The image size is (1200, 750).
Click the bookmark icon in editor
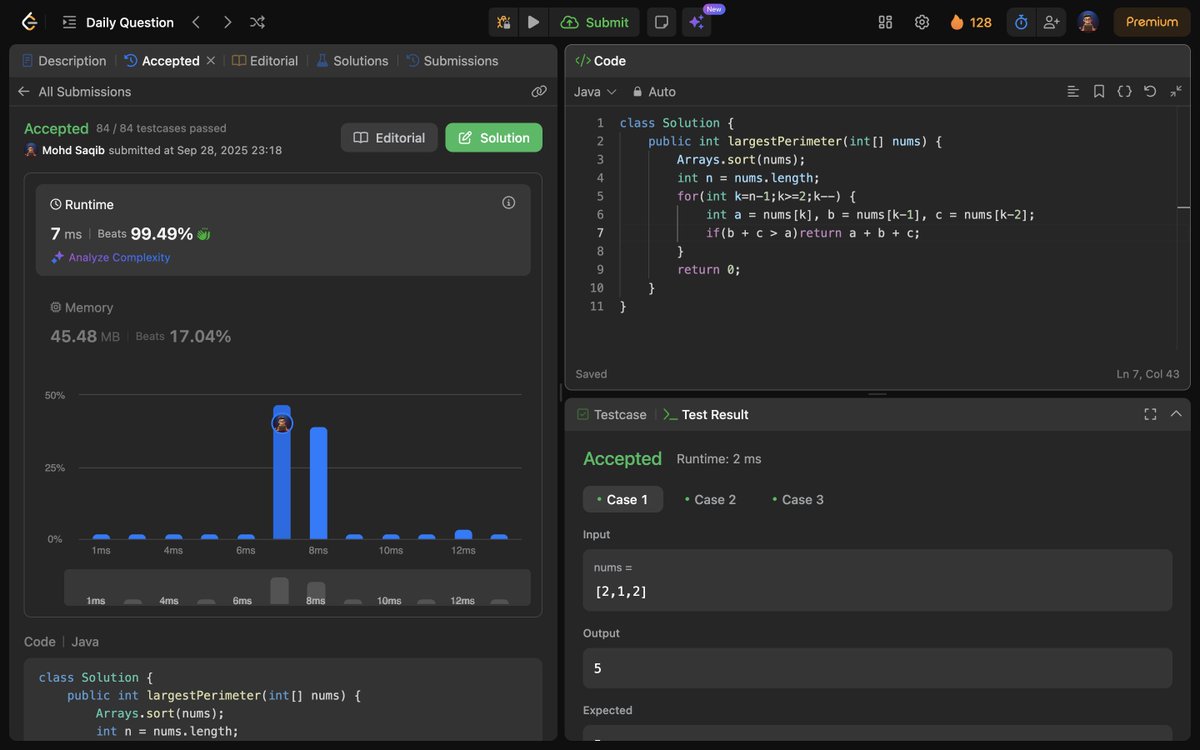click(1099, 91)
